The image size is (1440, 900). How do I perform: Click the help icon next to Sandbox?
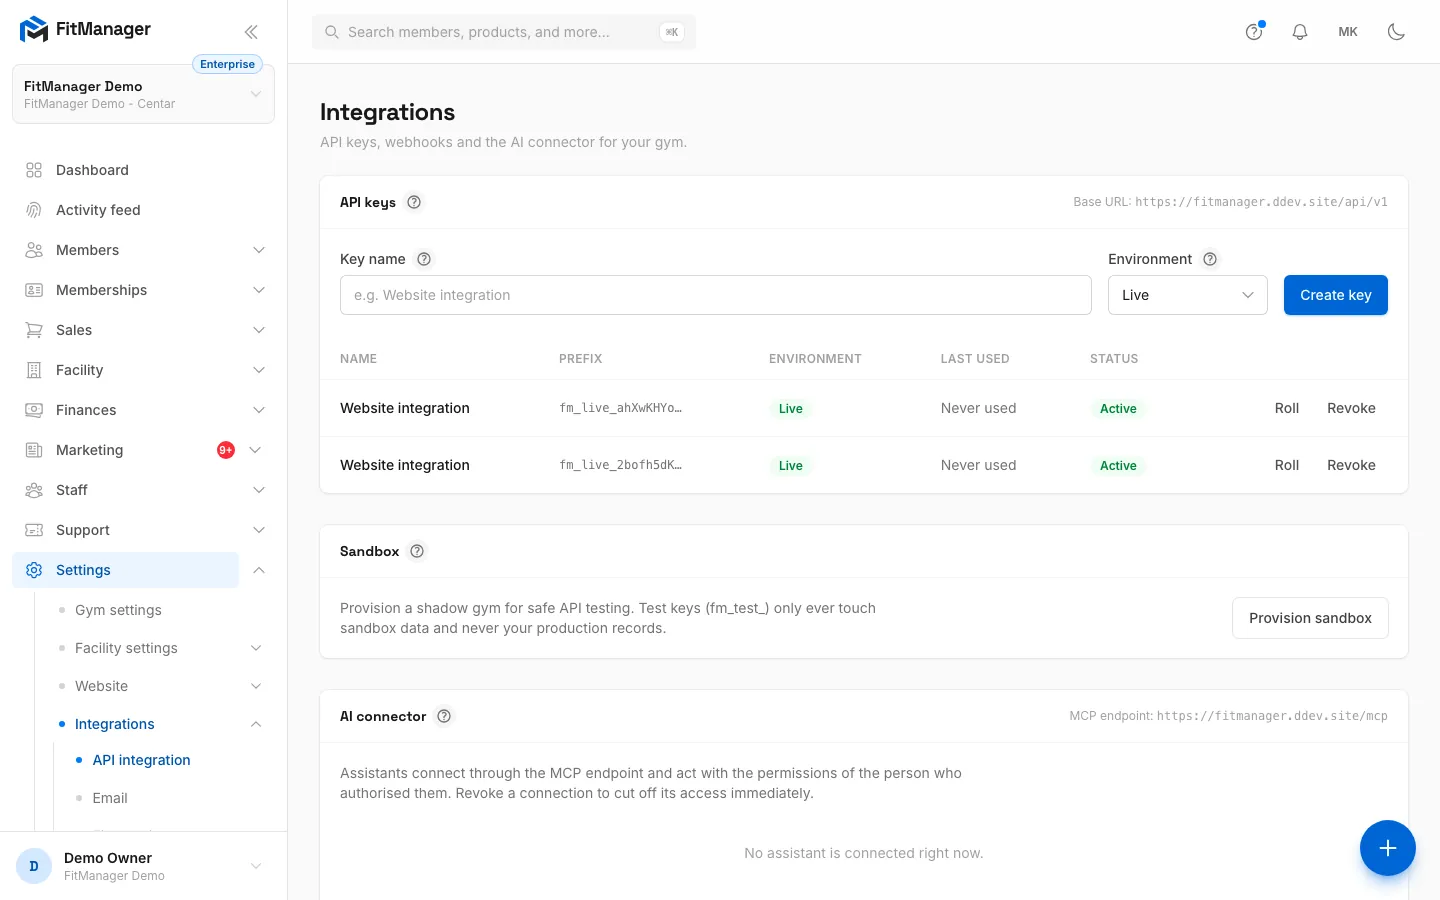coord(417,551)
